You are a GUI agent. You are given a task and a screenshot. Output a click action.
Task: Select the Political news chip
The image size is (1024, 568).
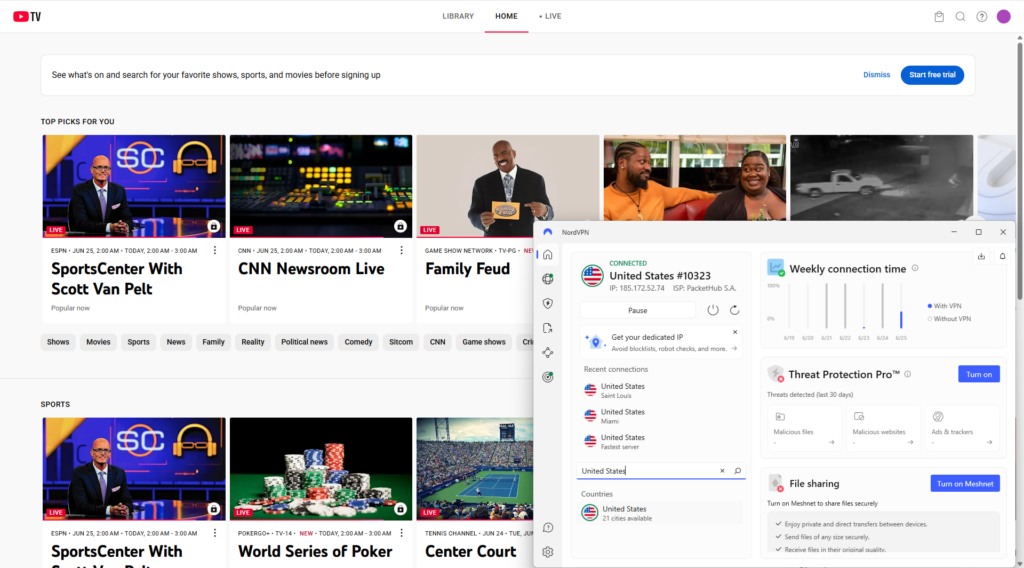pyautogui.click(x=304, y=342)
